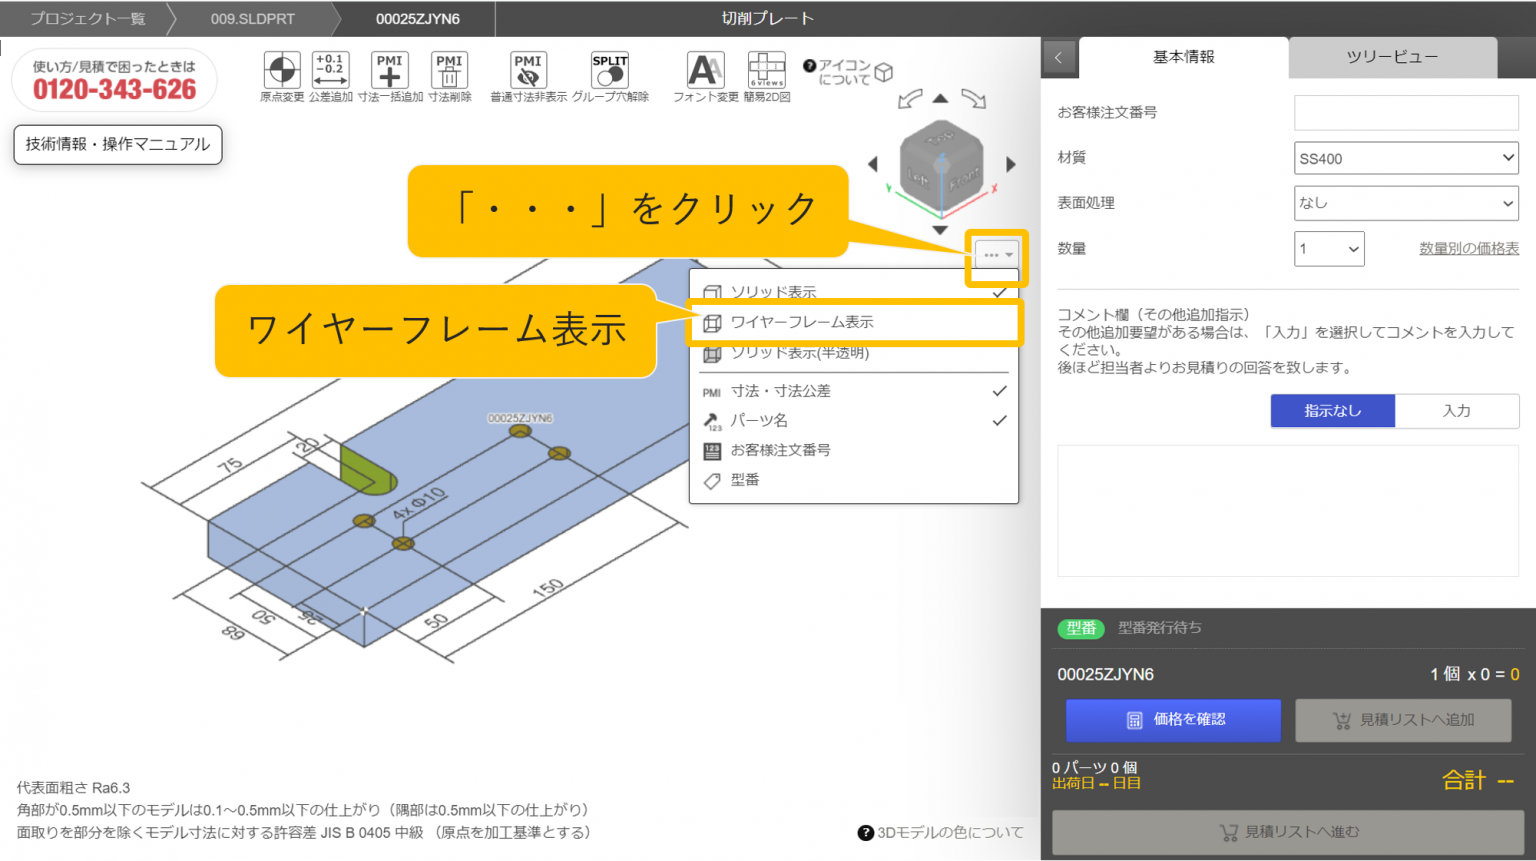Select the 寸法削除 dimension delete tool

coord(449,70)
